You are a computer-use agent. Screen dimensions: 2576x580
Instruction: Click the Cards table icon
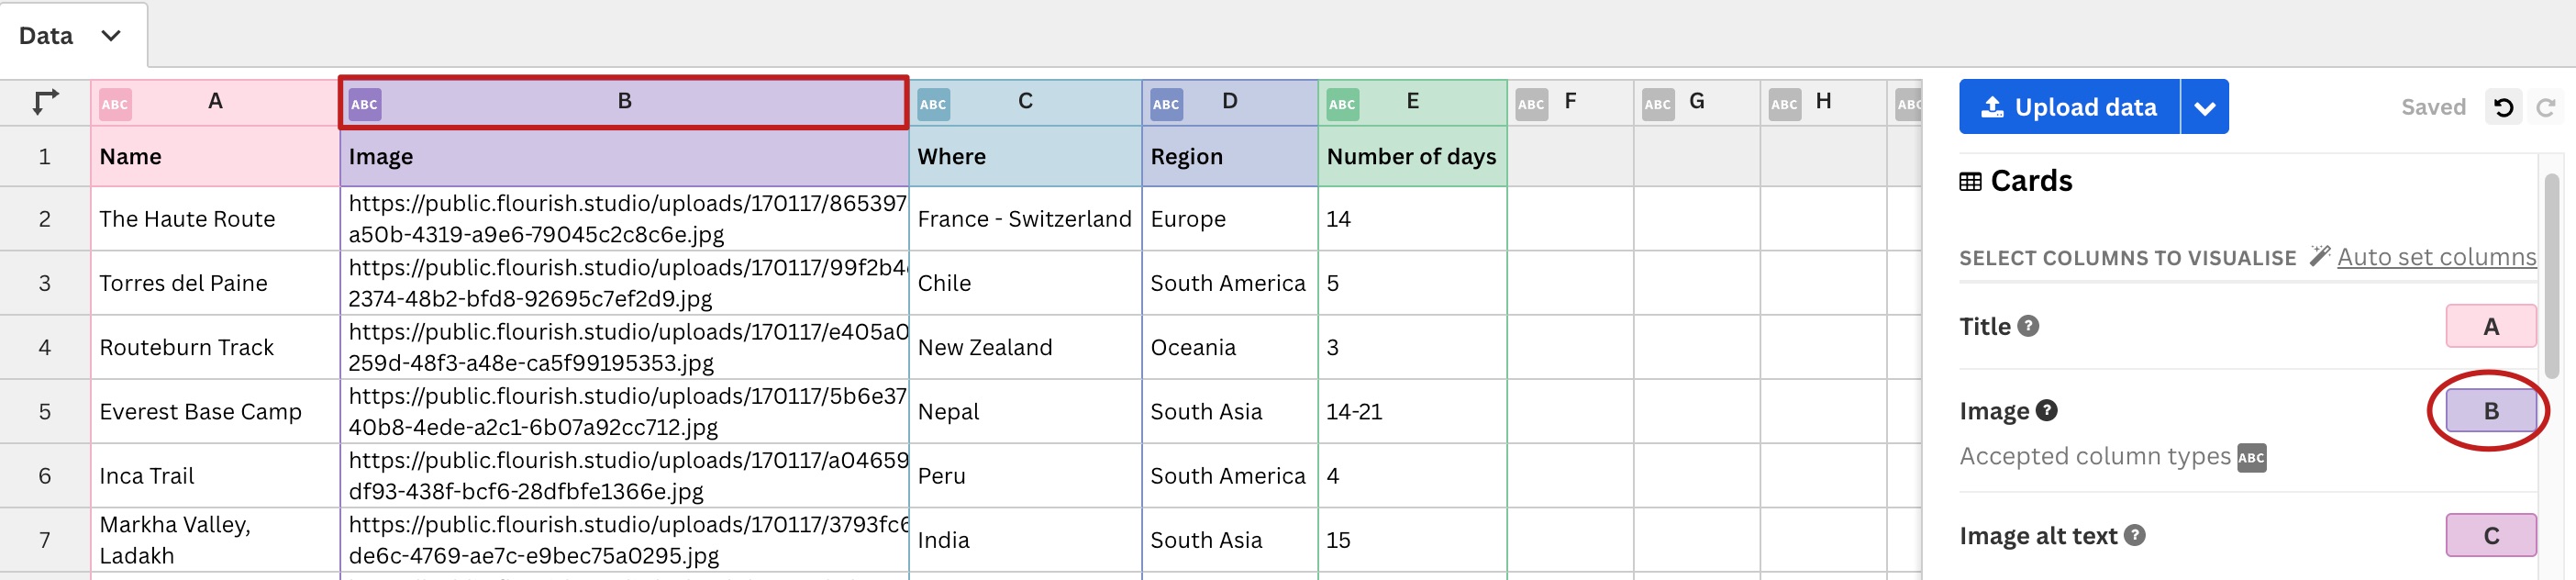tap(1970, 182)
